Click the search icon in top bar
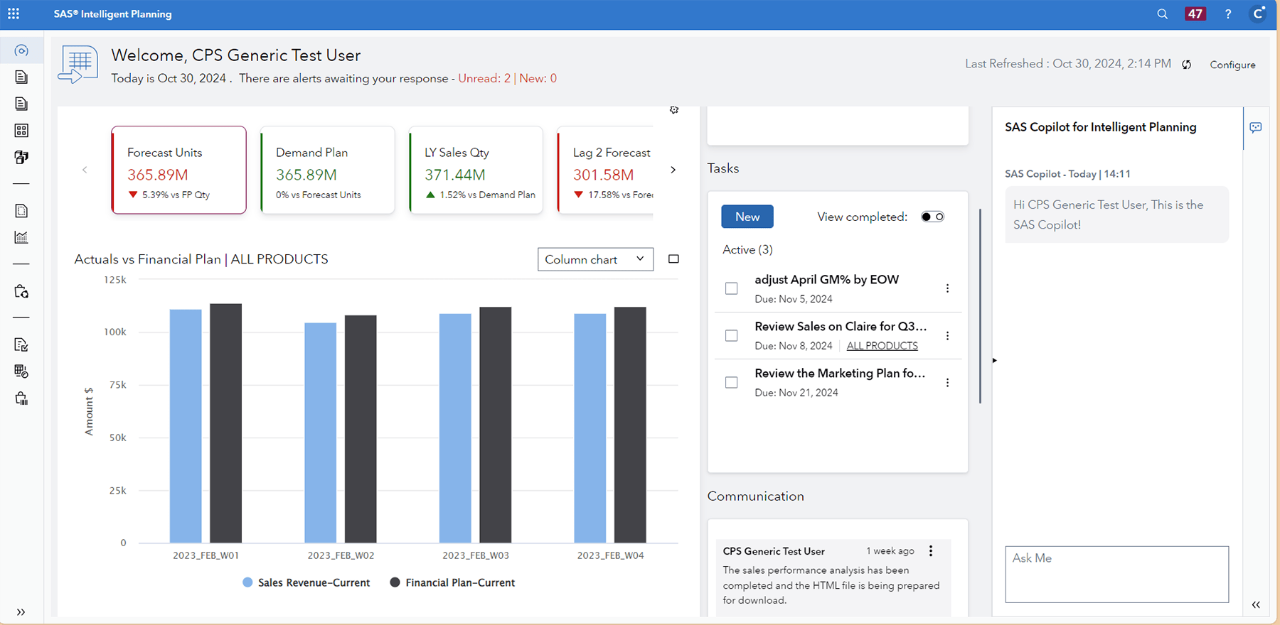 (x=1162, y=13)
